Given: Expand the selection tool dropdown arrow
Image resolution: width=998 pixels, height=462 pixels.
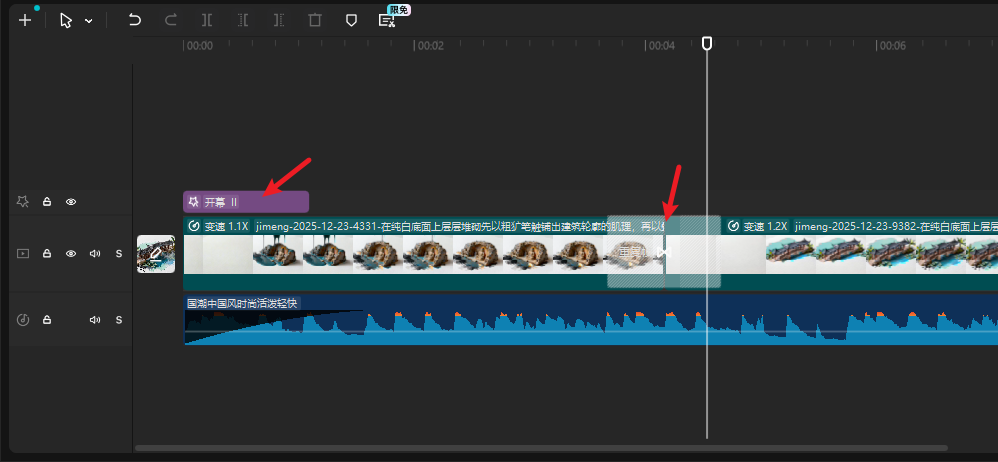Looking at the screenshot, I should pyautogui.click(x=89, y=21).
